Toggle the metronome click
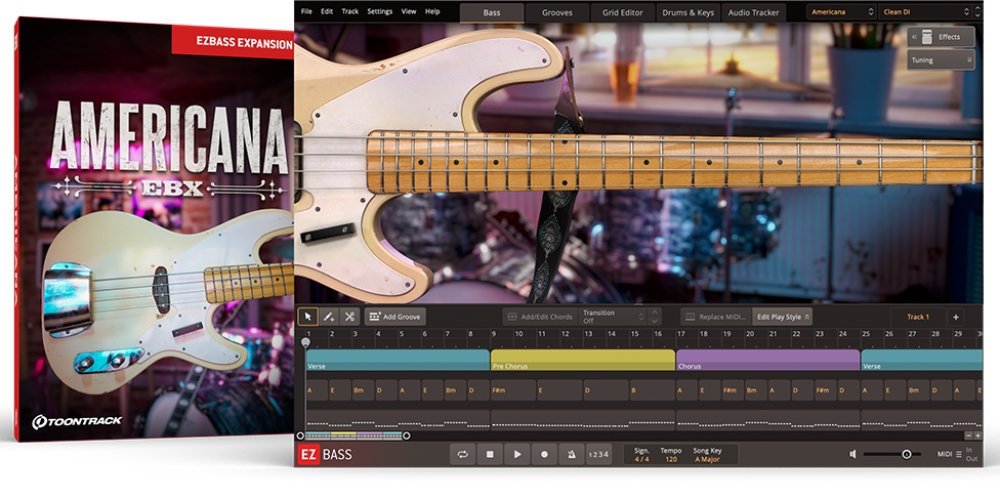 tap(571, 454)
